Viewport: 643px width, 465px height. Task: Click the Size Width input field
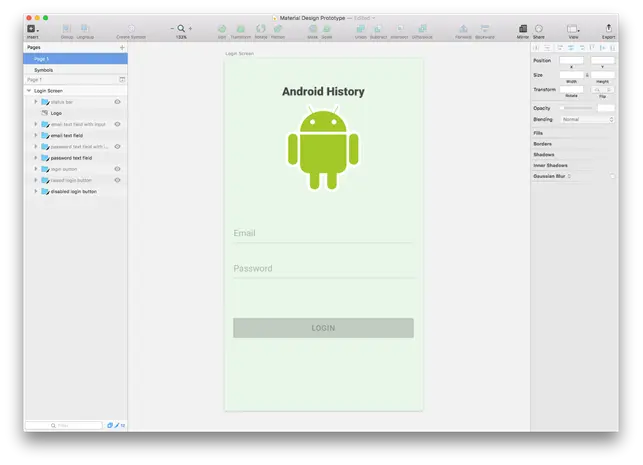click(x=571, y=75)
